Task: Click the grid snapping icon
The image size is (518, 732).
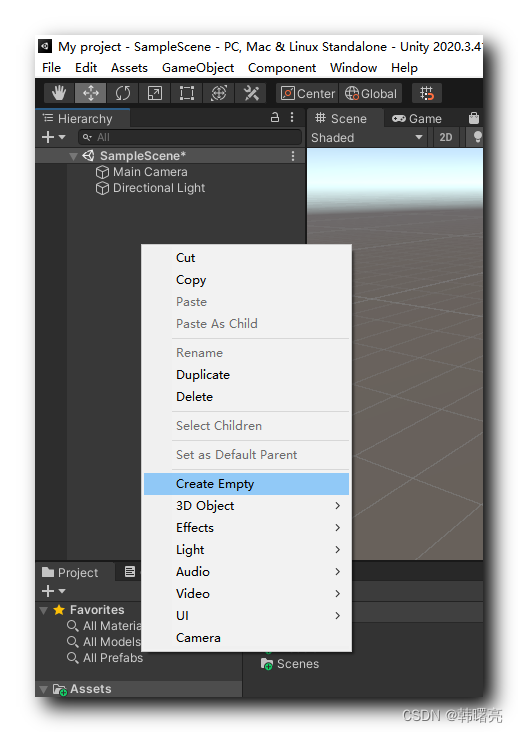Action: [x=427, y=93]
